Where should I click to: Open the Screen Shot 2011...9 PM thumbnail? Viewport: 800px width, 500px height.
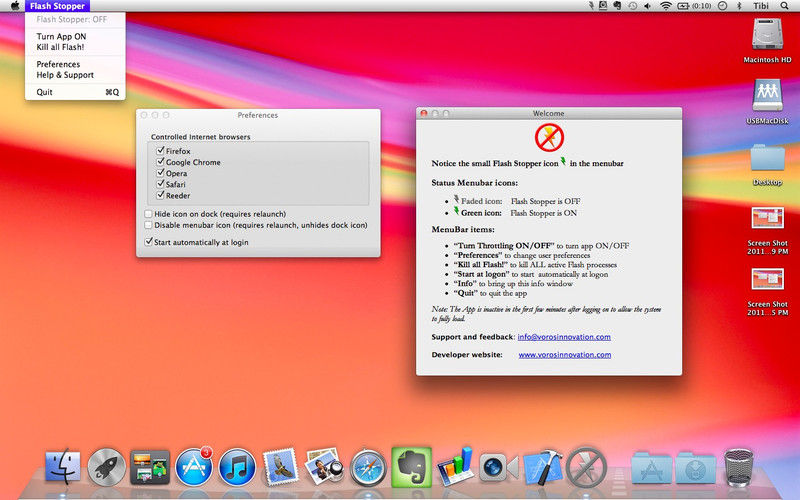[767, 218]
